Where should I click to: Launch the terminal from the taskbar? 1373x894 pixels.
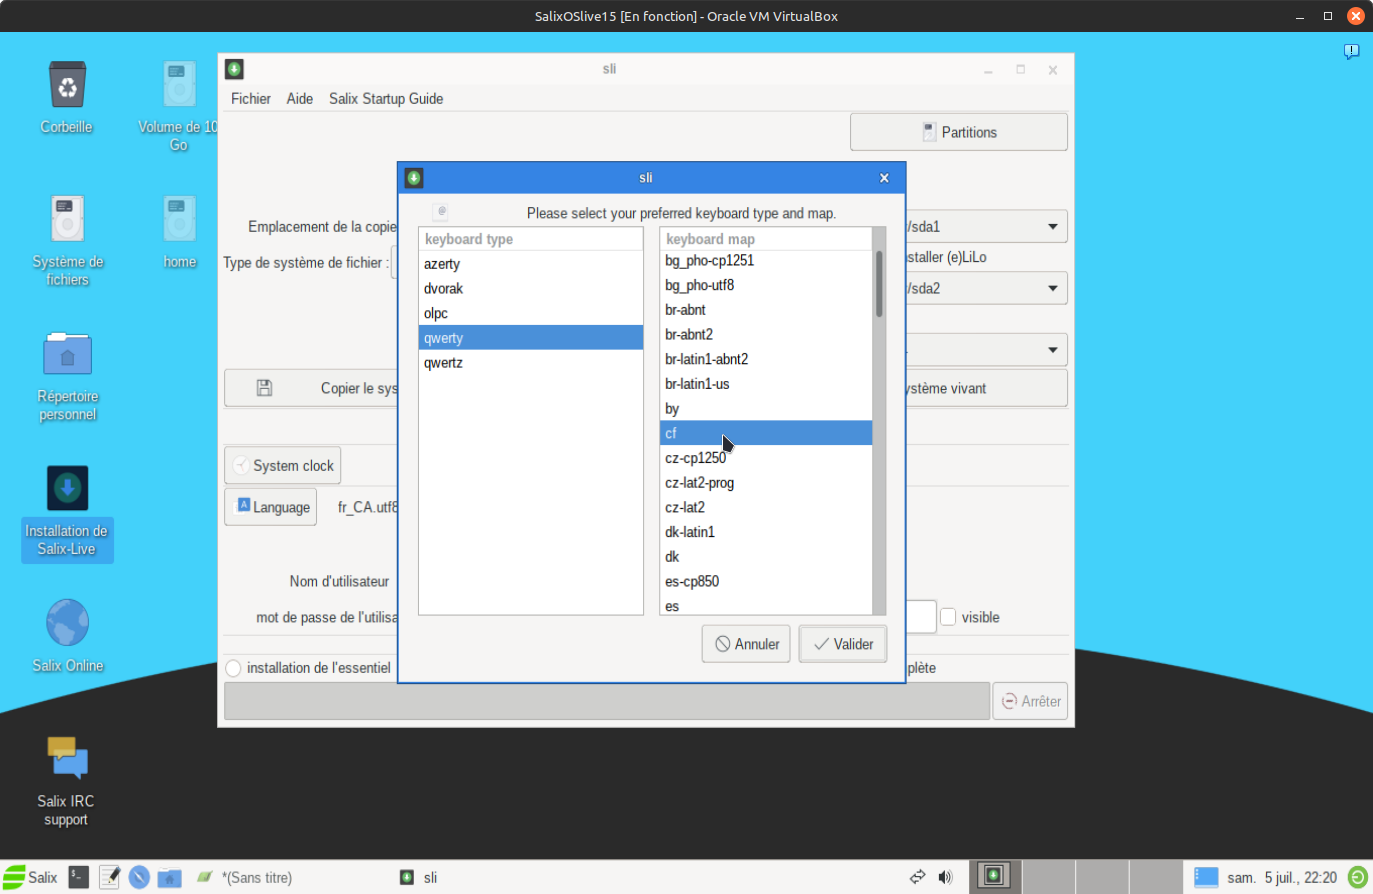pos(78,877)
